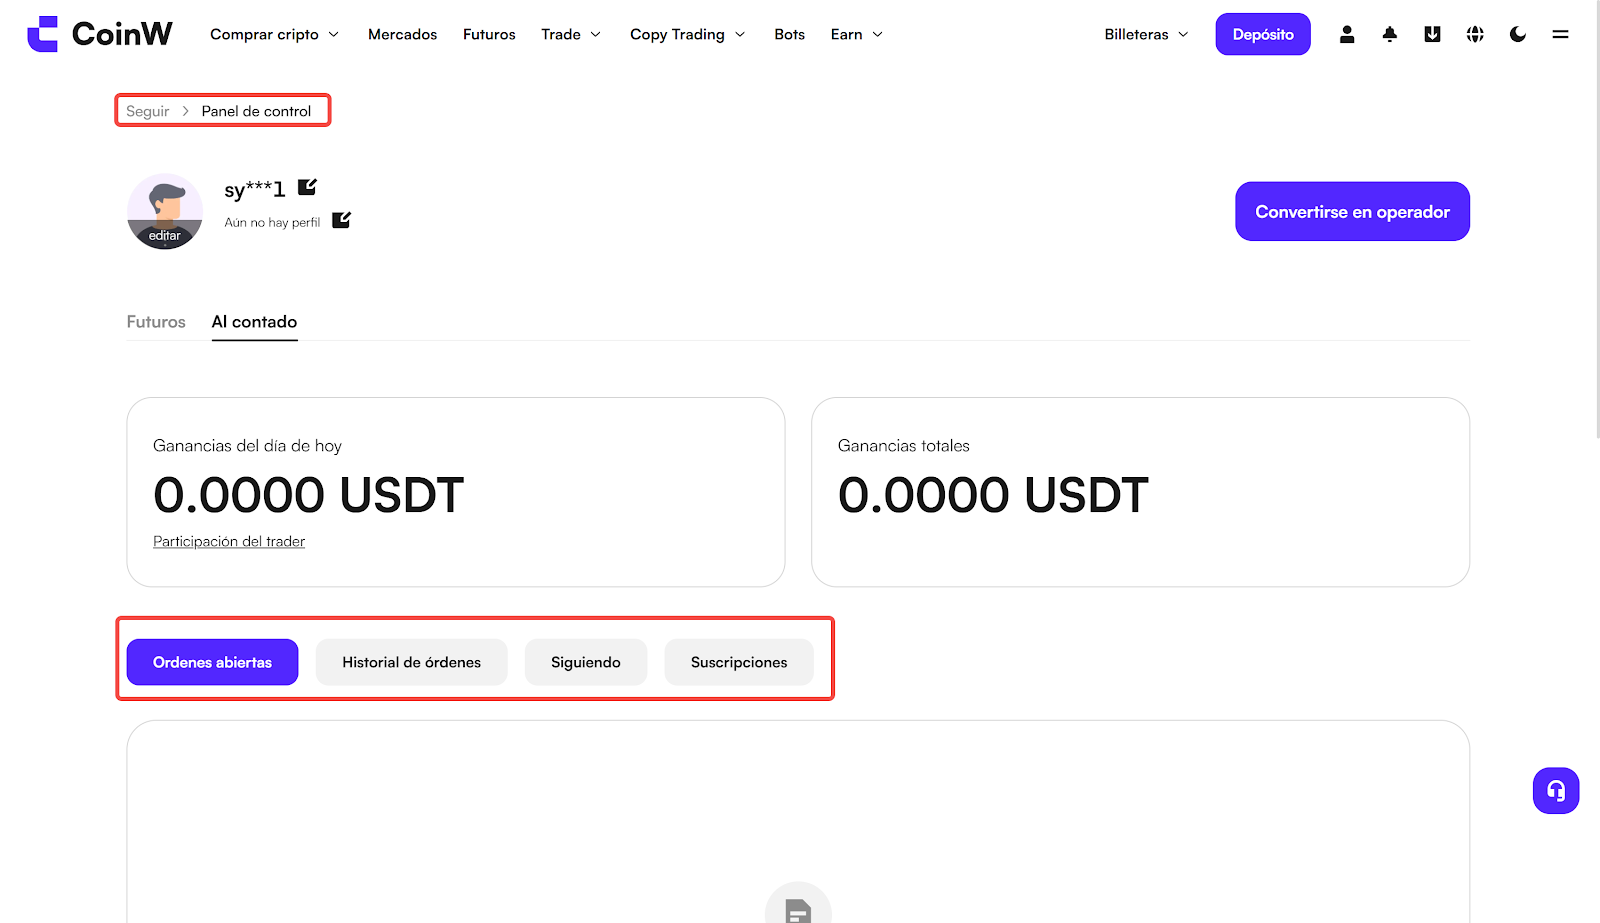This screenshot has height=923, width=1600.
Task: Edit the profile description
Action: pyautogui.click(x=341, y=220)
